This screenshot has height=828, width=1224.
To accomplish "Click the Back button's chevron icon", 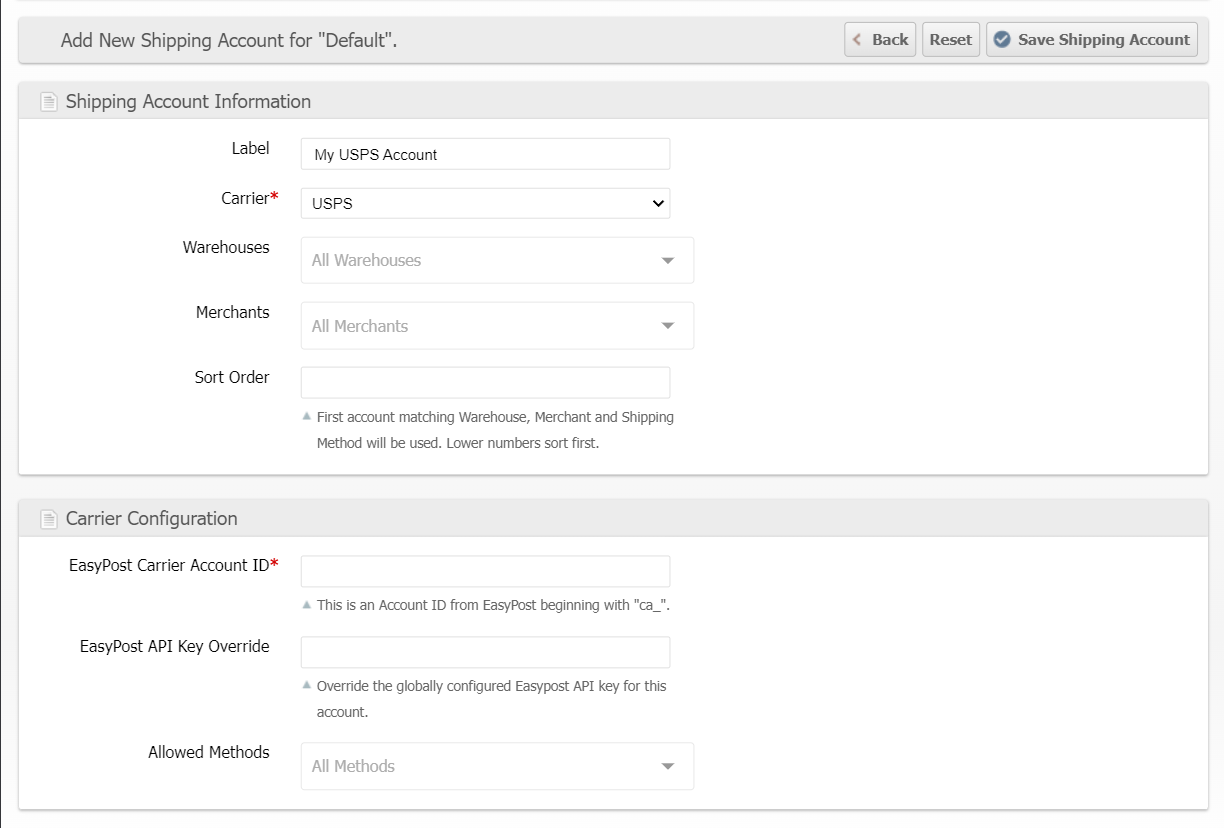I will (x=858, y=40).
